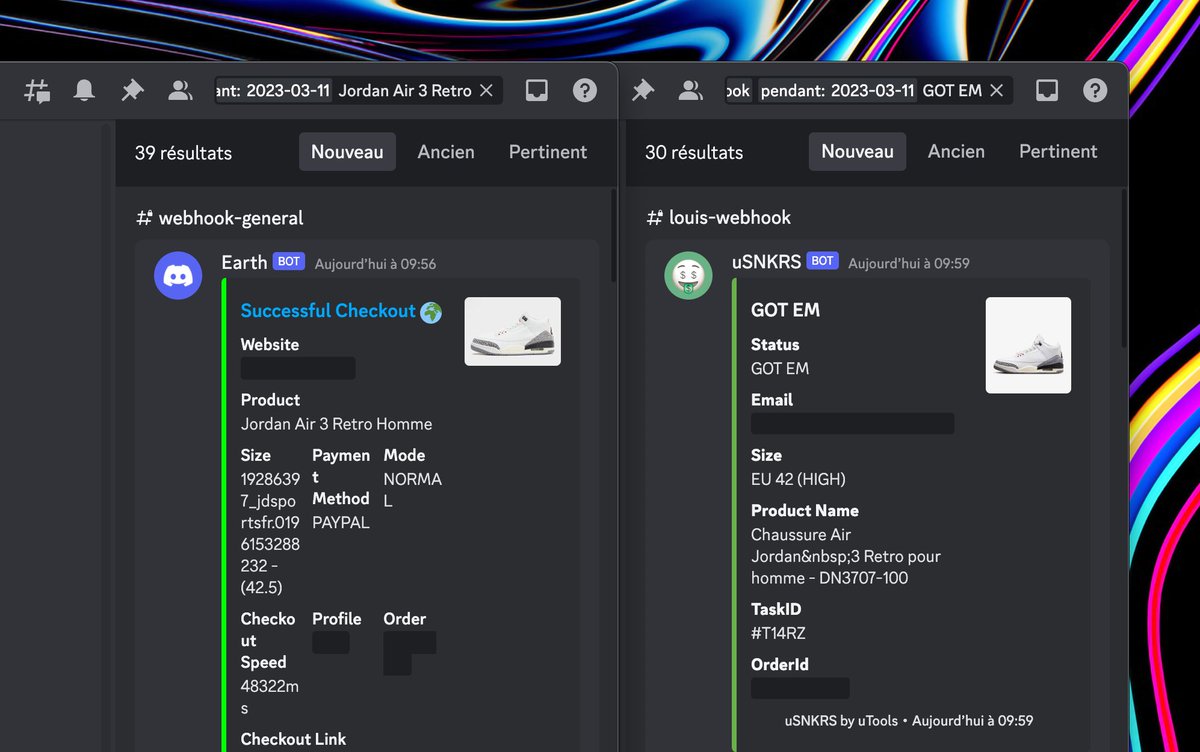Screen dimensions: 1200x752
Task: Clear Jordan Air 3 Retro search
Action: tap(486, 91)
